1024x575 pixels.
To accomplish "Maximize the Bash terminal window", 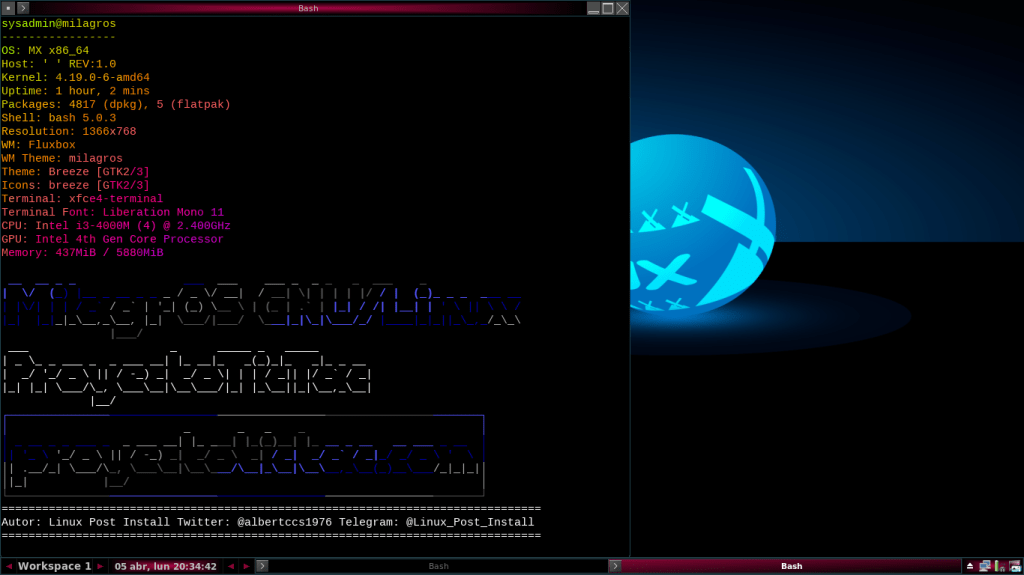I will (607, 8).
